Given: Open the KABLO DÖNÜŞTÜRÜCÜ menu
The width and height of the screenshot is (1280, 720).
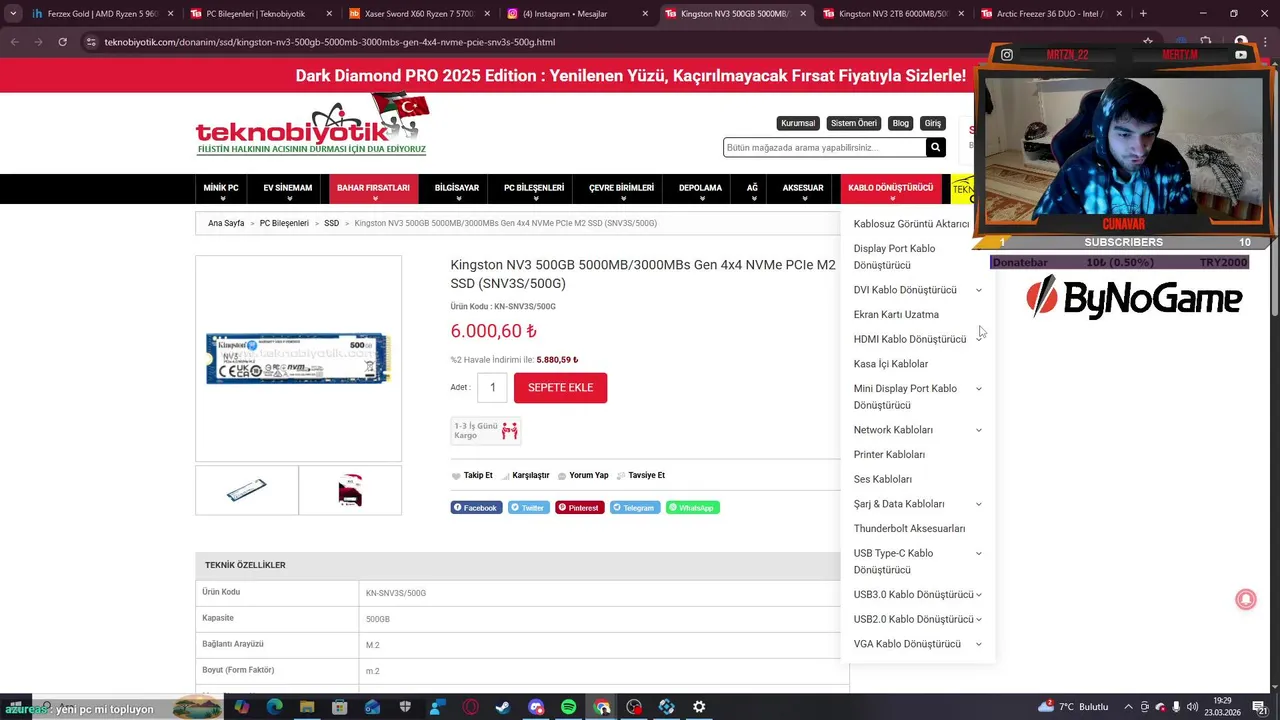Looking at the screenshot, I should 890,189.
